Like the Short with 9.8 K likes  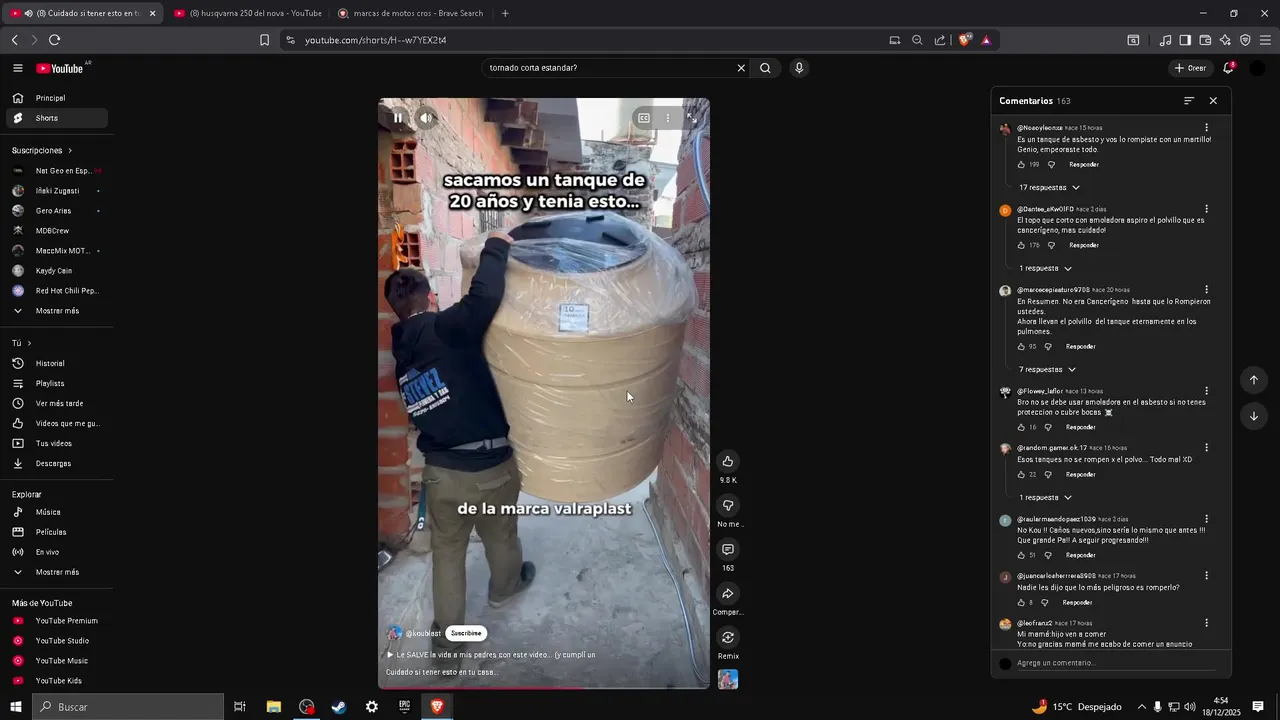pos(728,461)
